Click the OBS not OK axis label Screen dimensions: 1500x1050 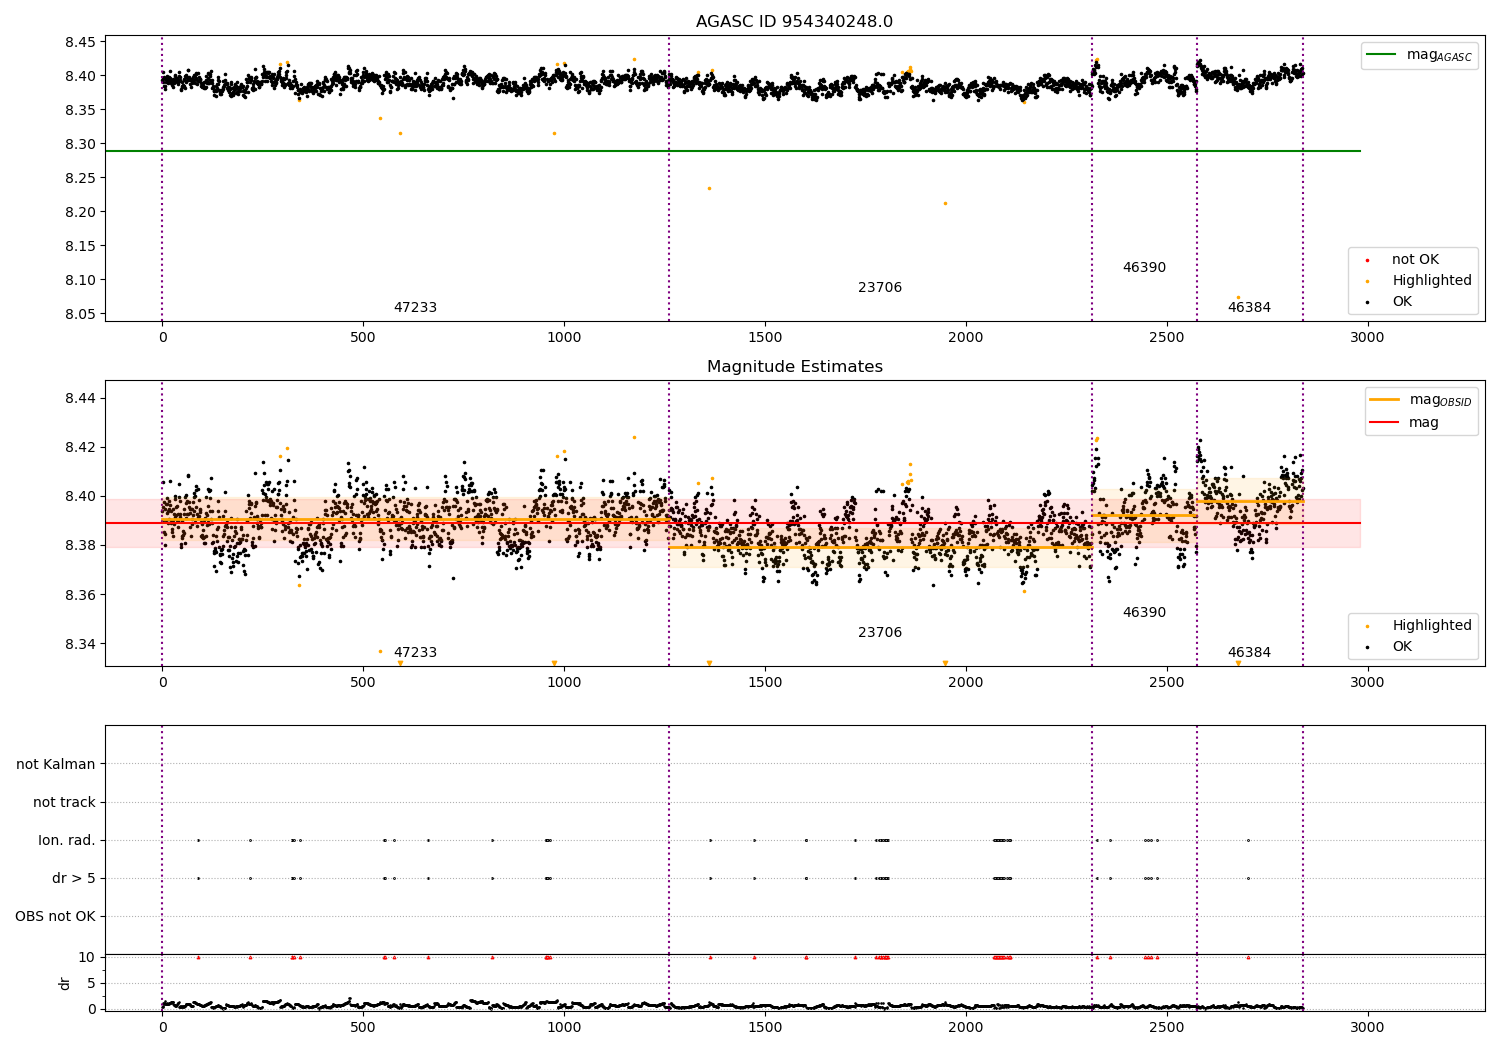[x=55, y=917]
